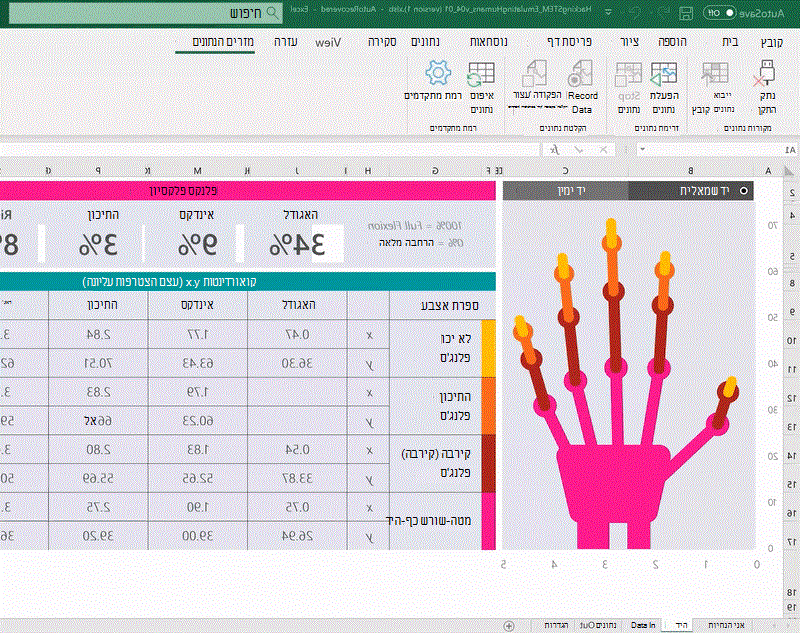Screen dimensions: 800x633
Task: Switch to the נתונים Out sheet tab
Action: [598, 625]
